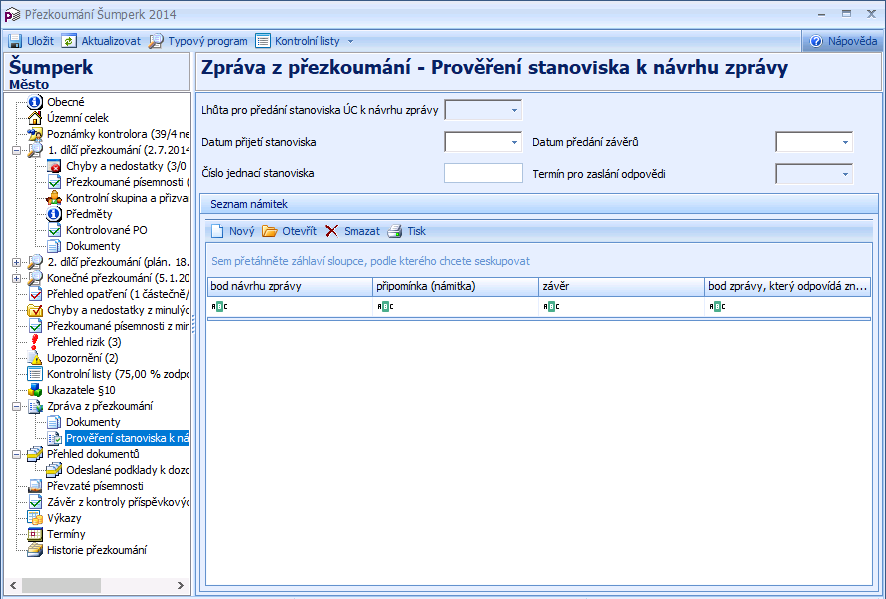Image resolution: width=886 pixels, height=599 pixels.
Task: Select the Předměty info icon
Action: [x=54, y=214]
